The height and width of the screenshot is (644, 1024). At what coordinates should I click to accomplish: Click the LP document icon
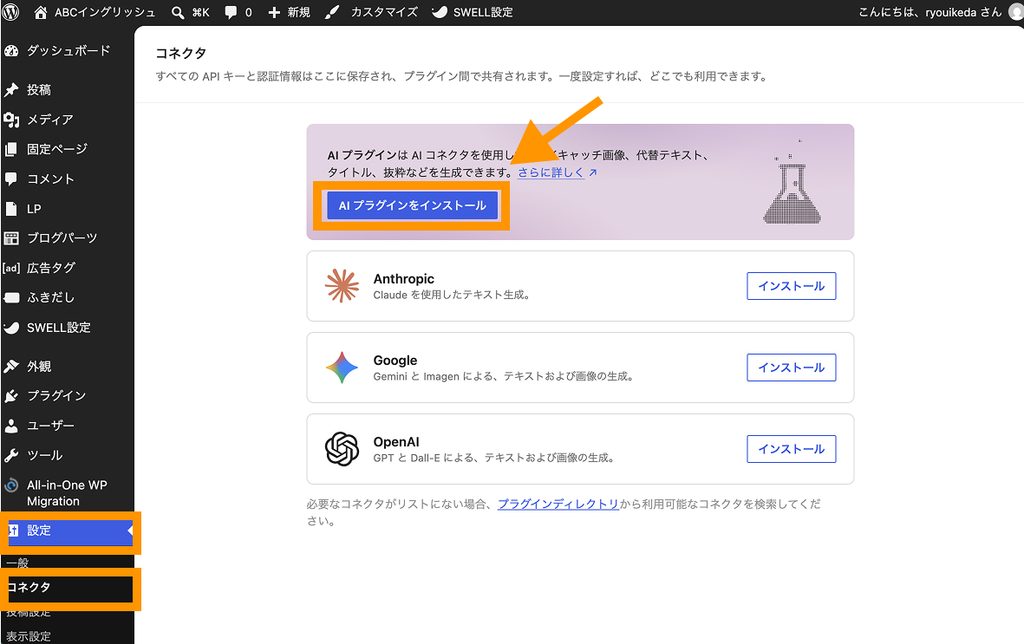click(11, 209)
